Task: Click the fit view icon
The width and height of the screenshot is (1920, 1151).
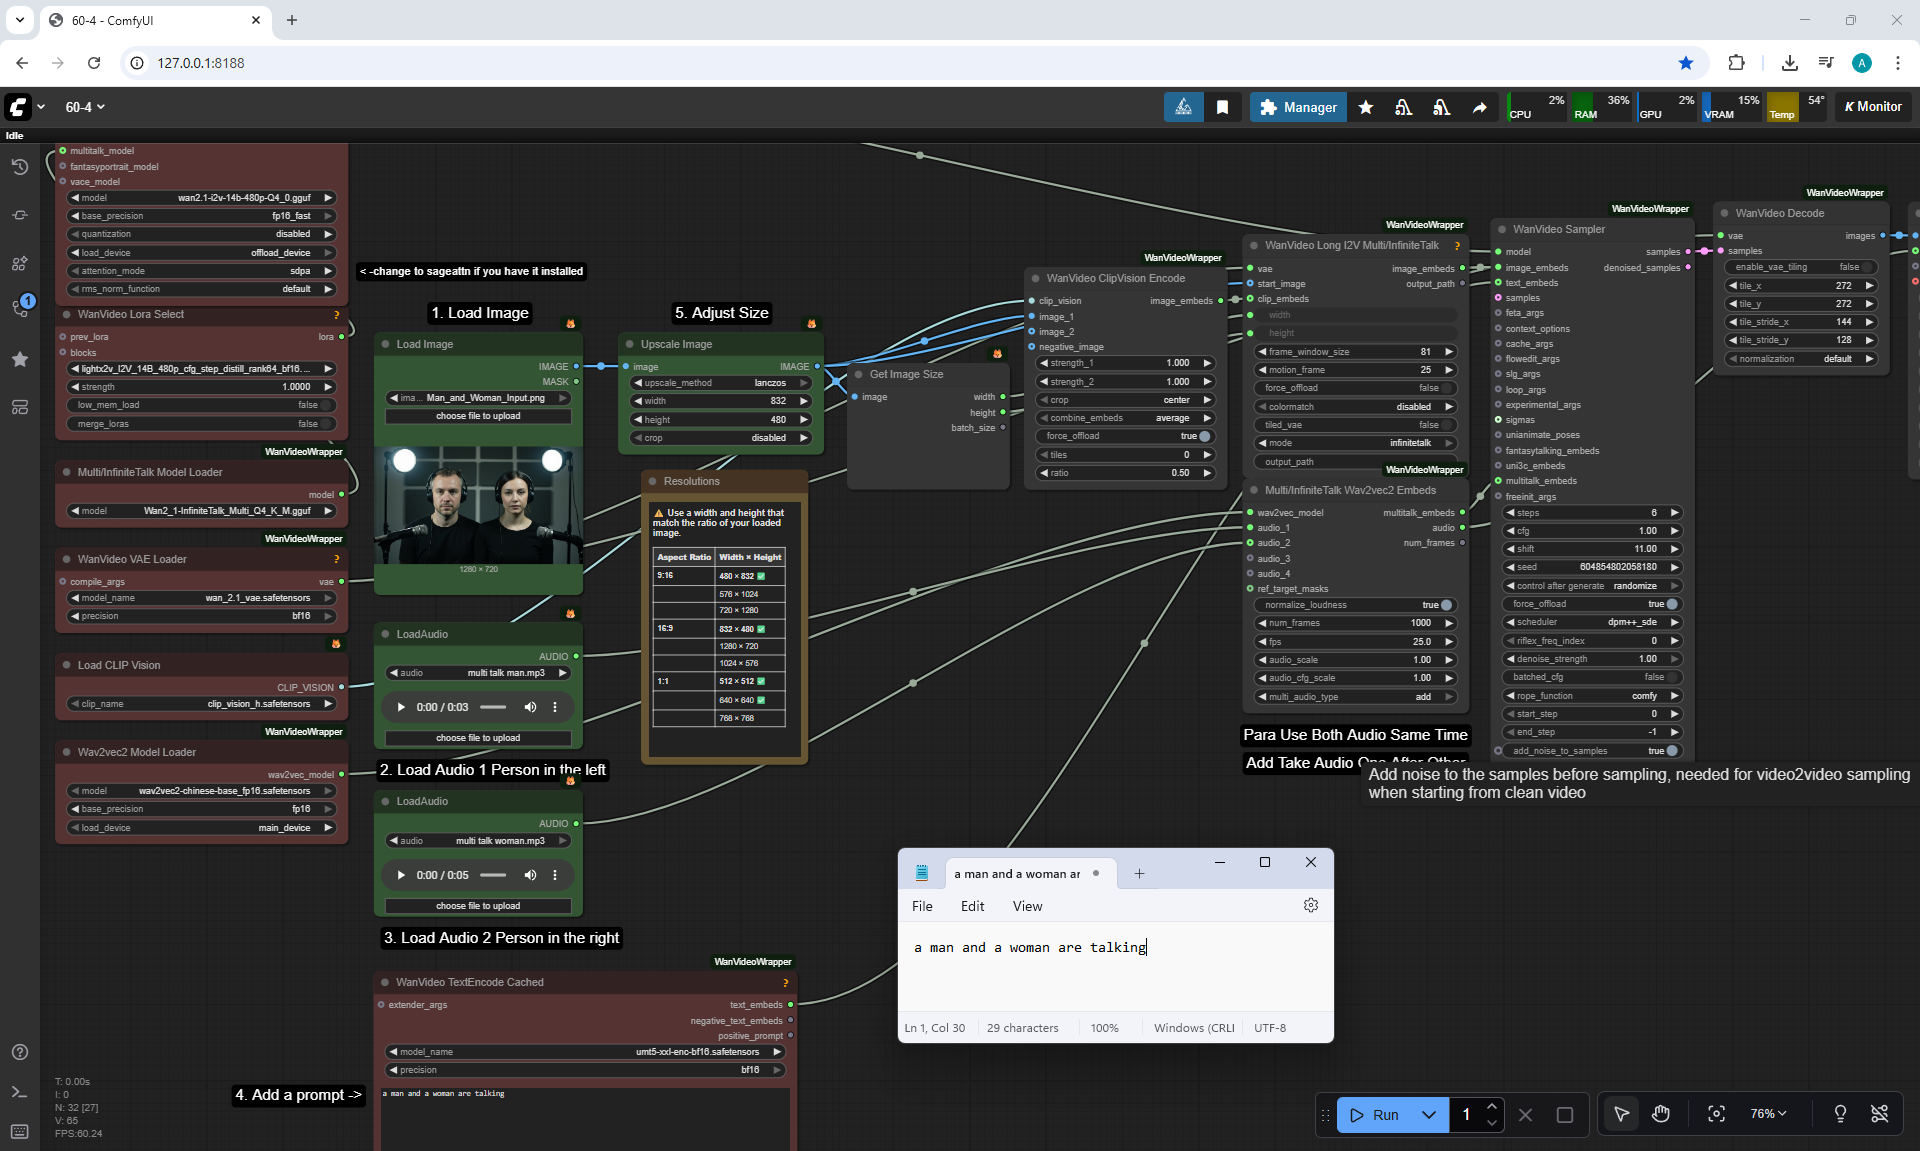Action: 1716,1114
